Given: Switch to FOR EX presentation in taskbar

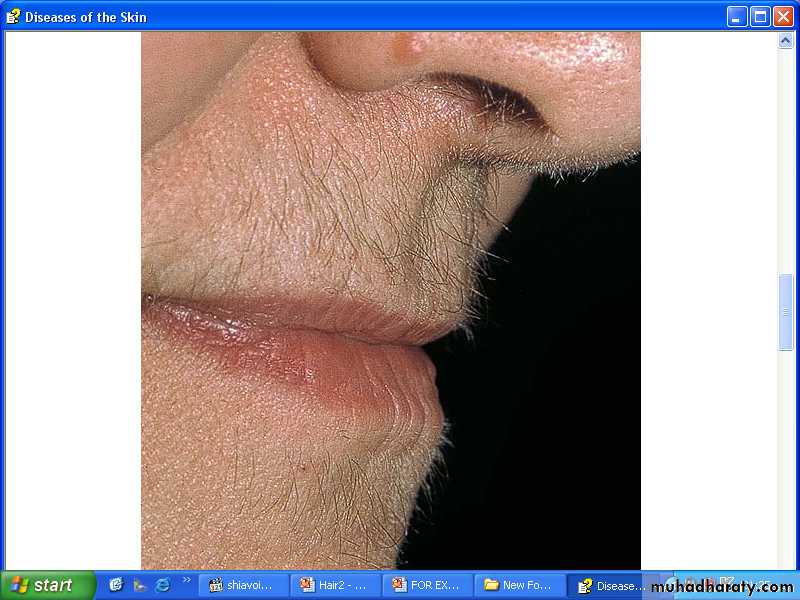Looking at the screenshot, I should tap(427, 585).
